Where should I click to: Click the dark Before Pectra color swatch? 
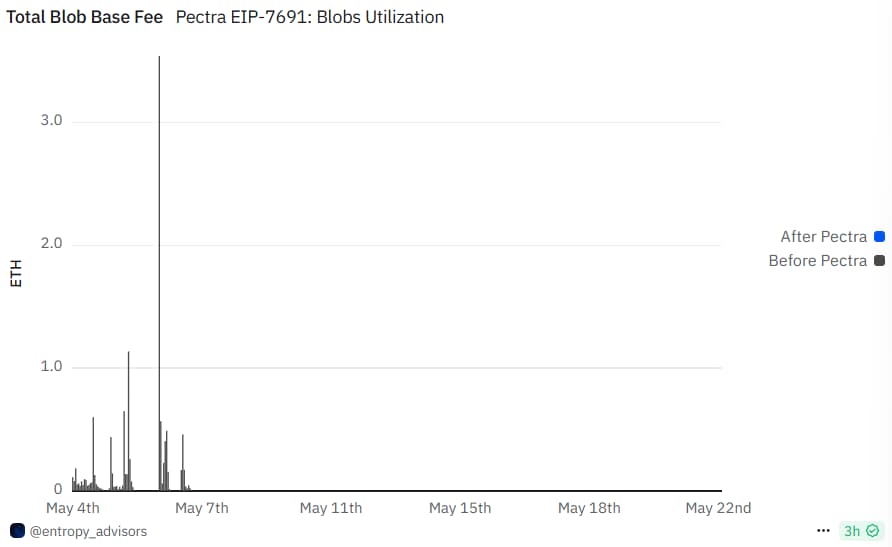879,261
